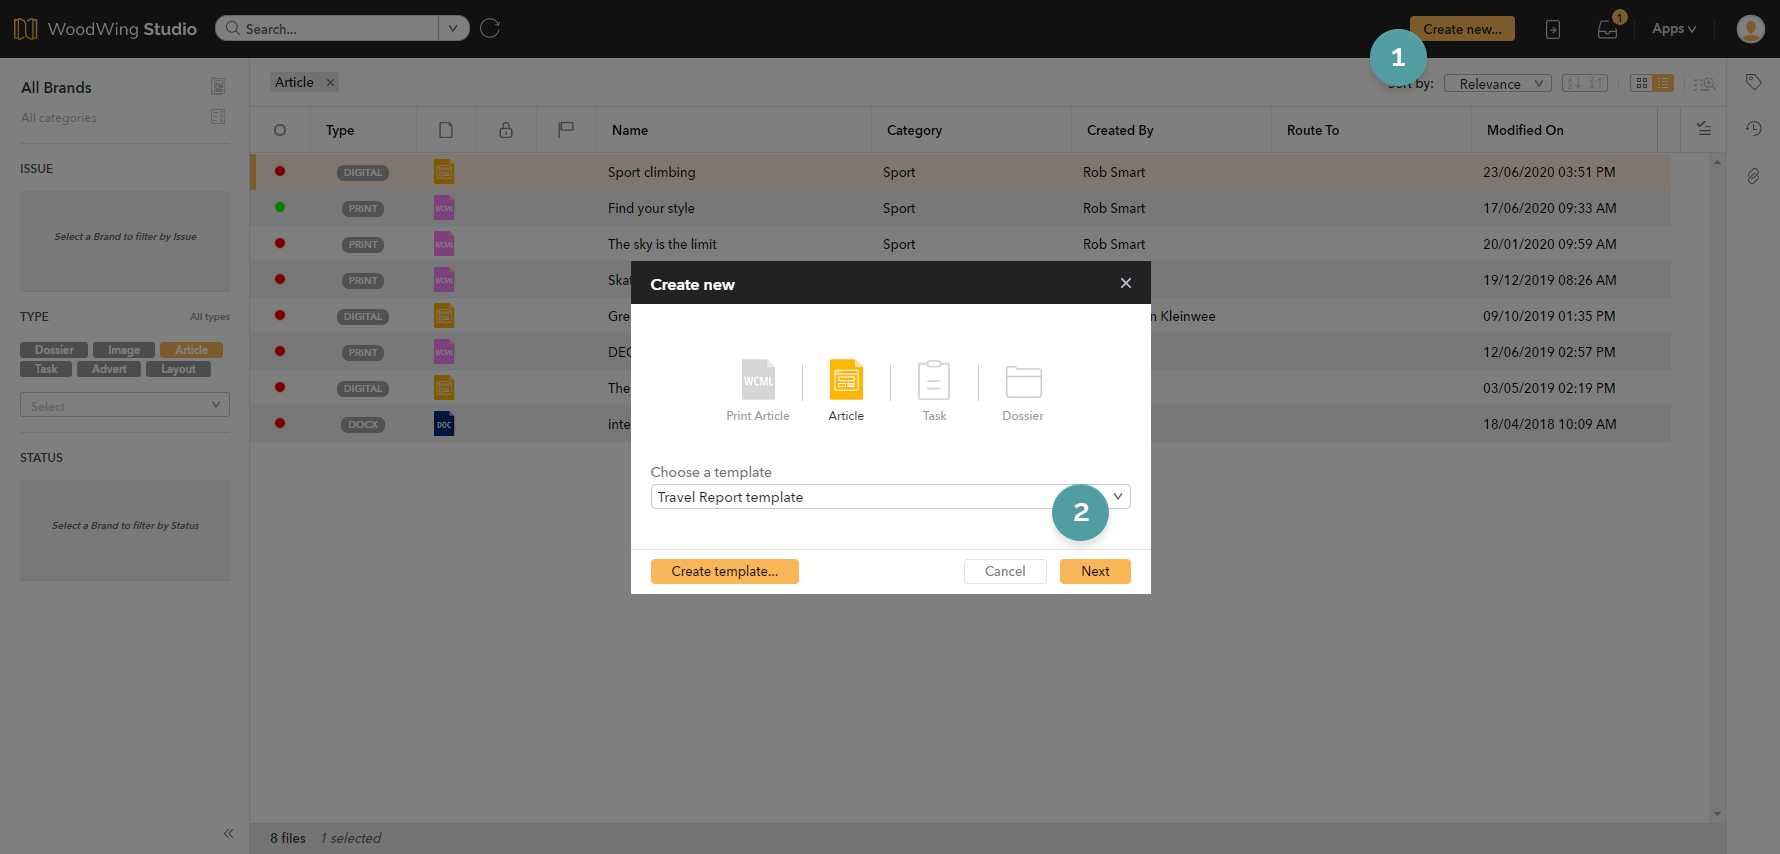Sort by the Name column
Screen dimensions: 1780x854
tap(630, 130)
